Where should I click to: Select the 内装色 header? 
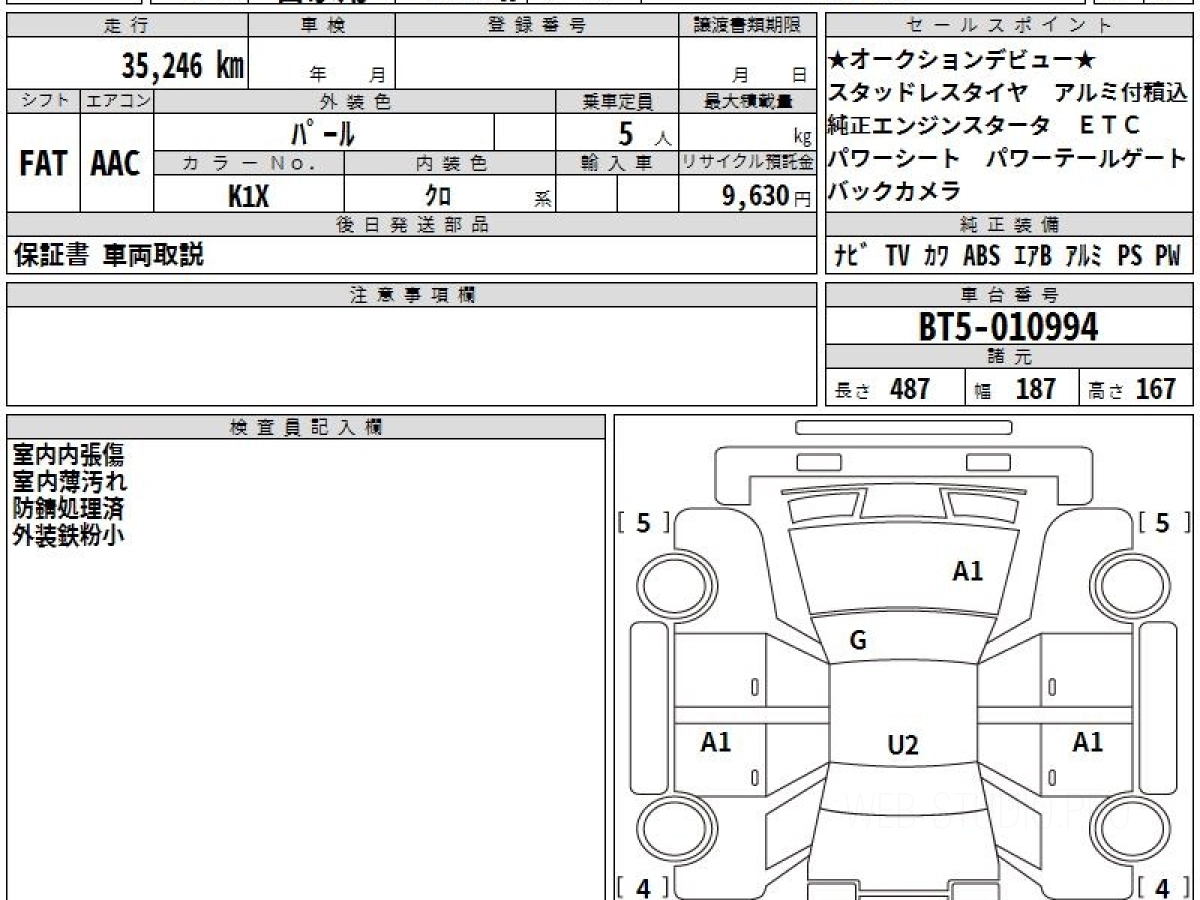point(450,163)
